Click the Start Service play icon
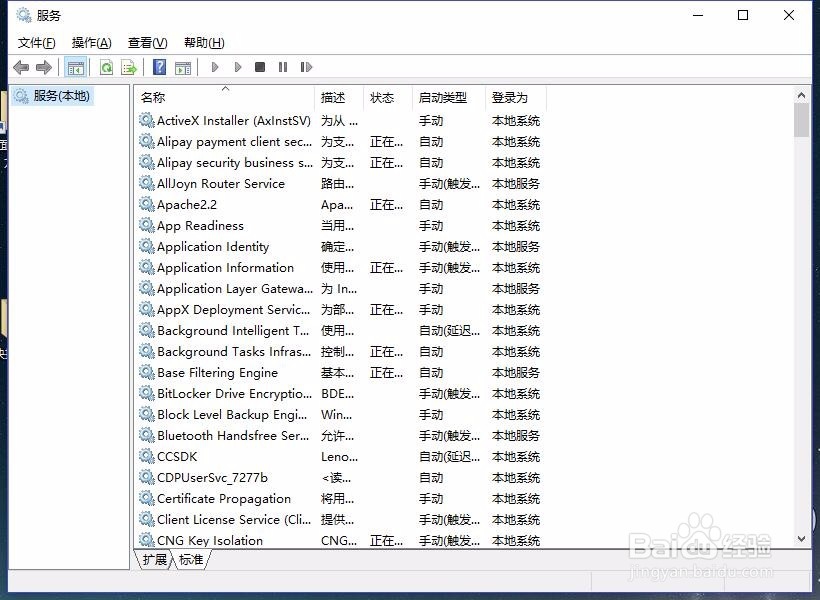The image size is (820, 600). click(215, 67)
